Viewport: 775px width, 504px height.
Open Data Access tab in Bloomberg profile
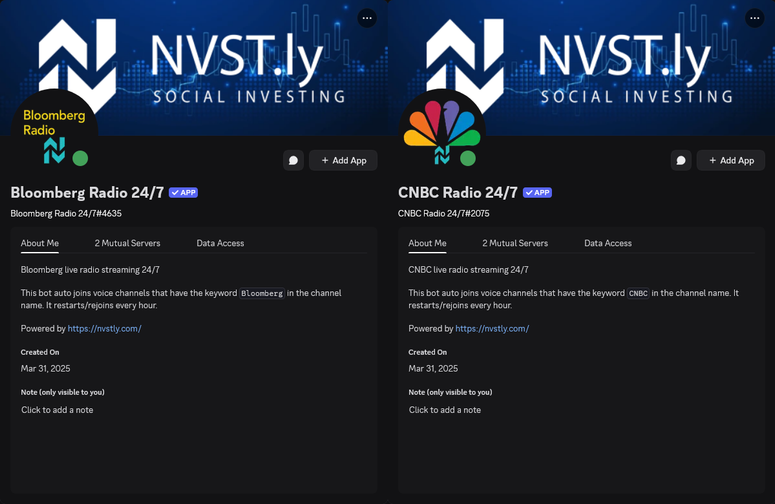(x=220, y=243)
